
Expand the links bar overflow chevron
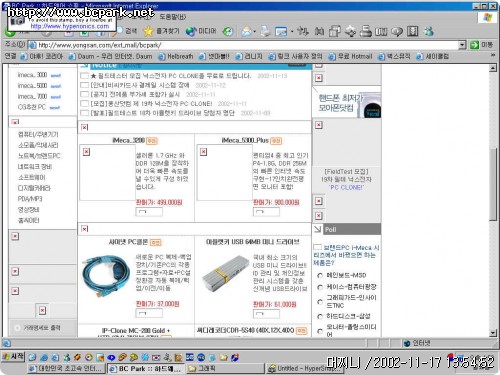click(x=493, y=55)
